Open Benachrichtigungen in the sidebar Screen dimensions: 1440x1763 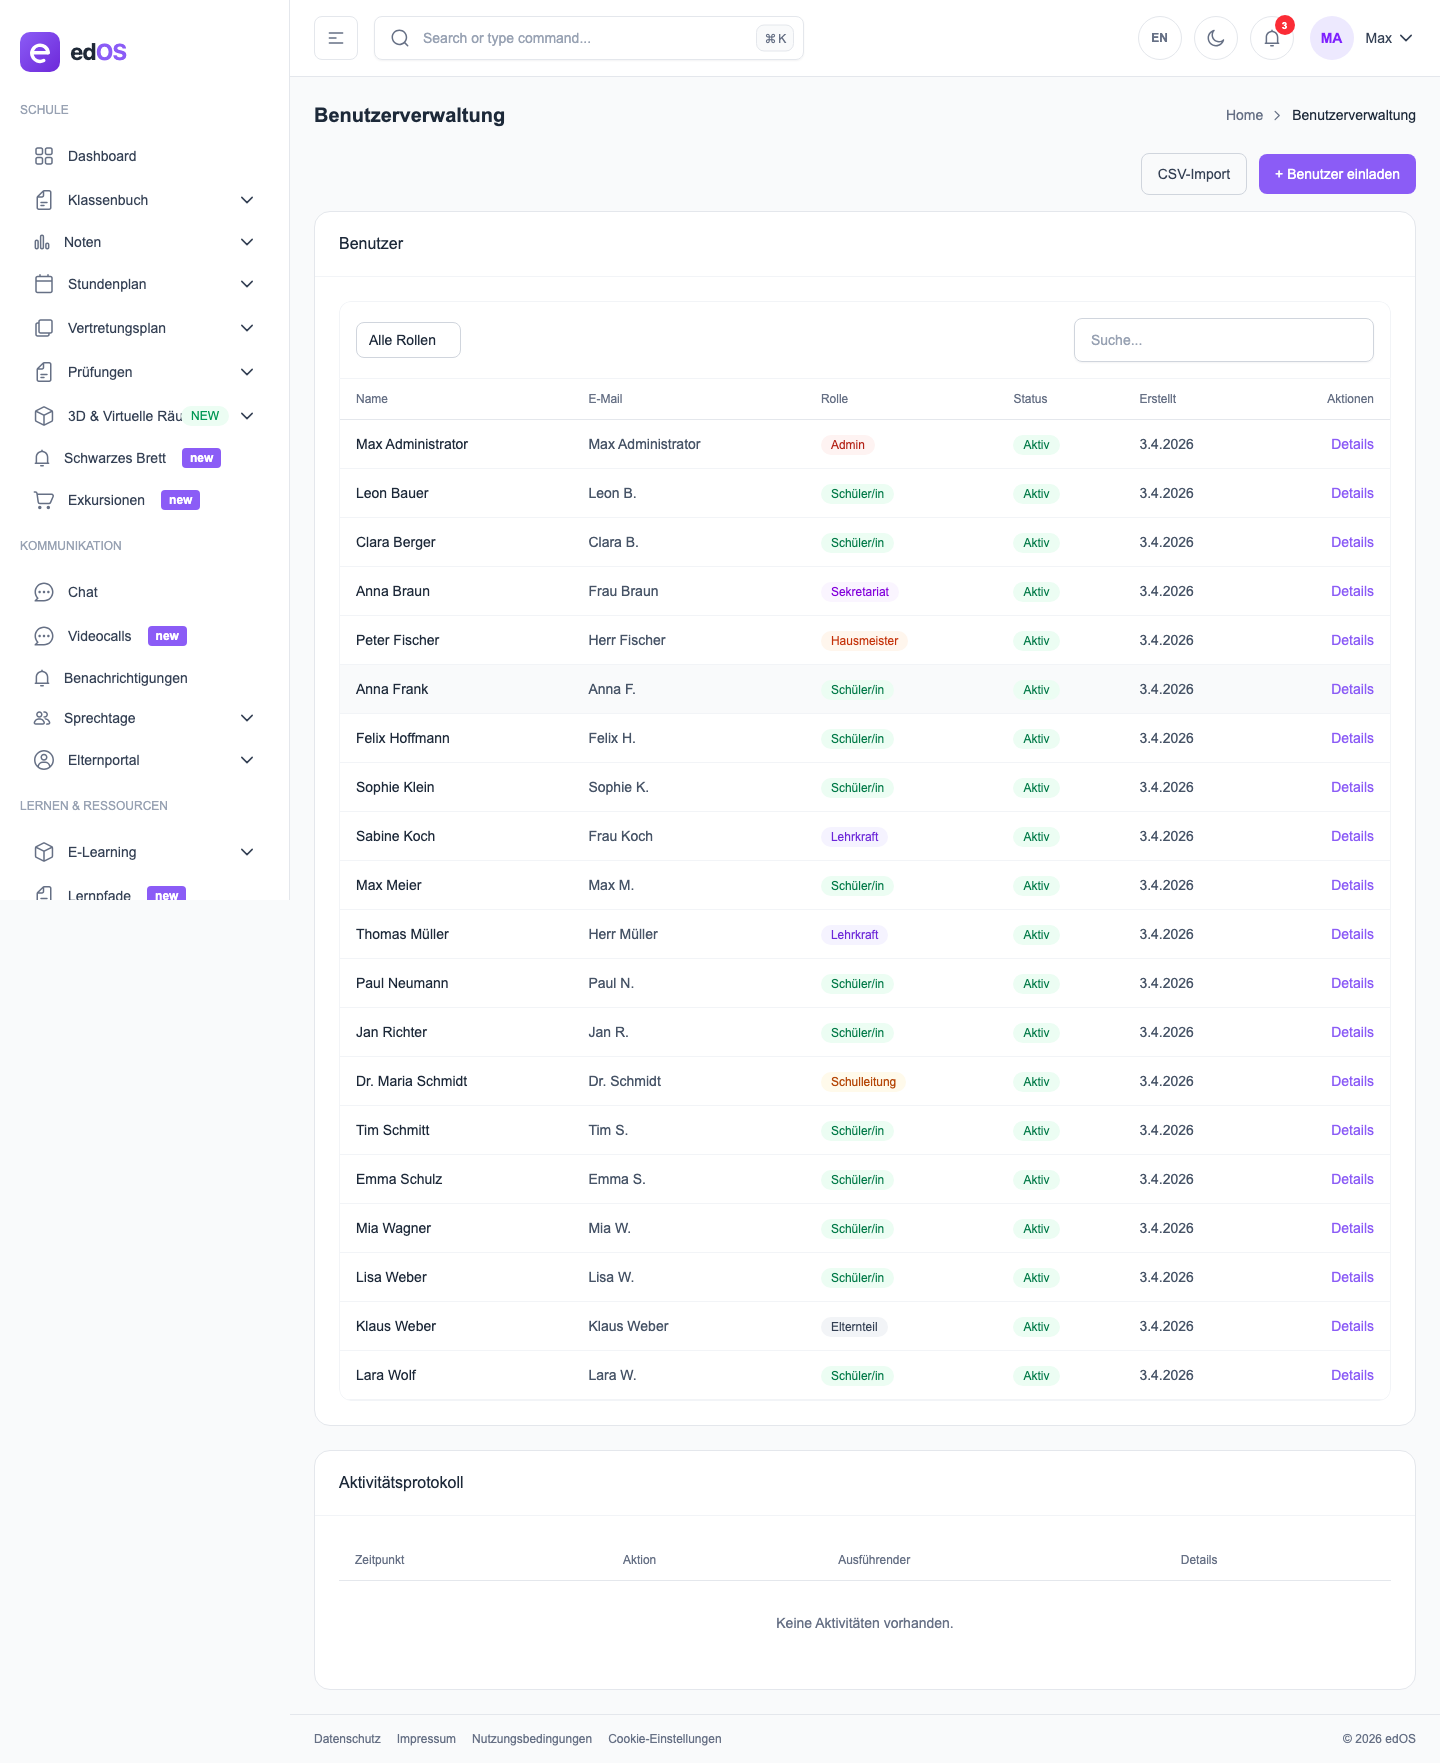point(125,678)
